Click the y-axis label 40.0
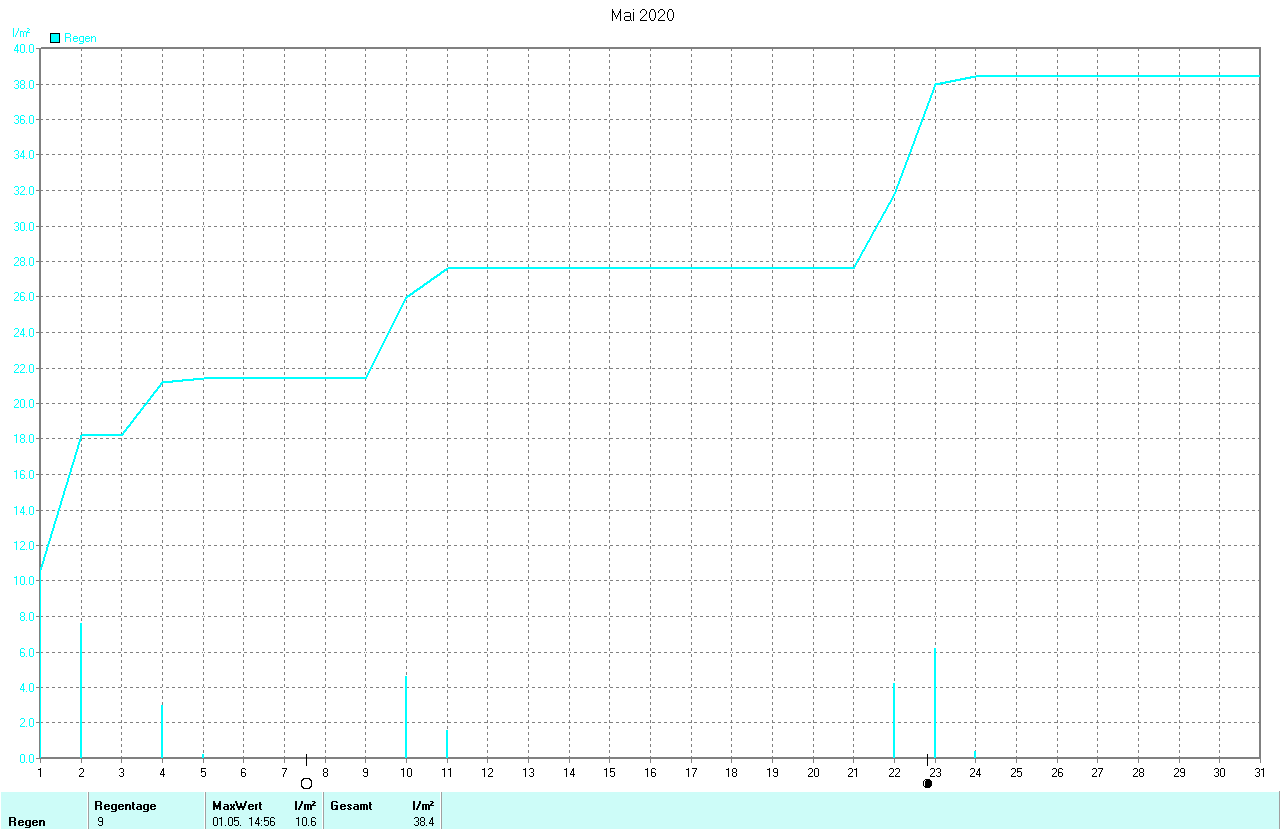The height and width of the screenshot is (829, 1280). pyautogui.click(x=23, y=48)
